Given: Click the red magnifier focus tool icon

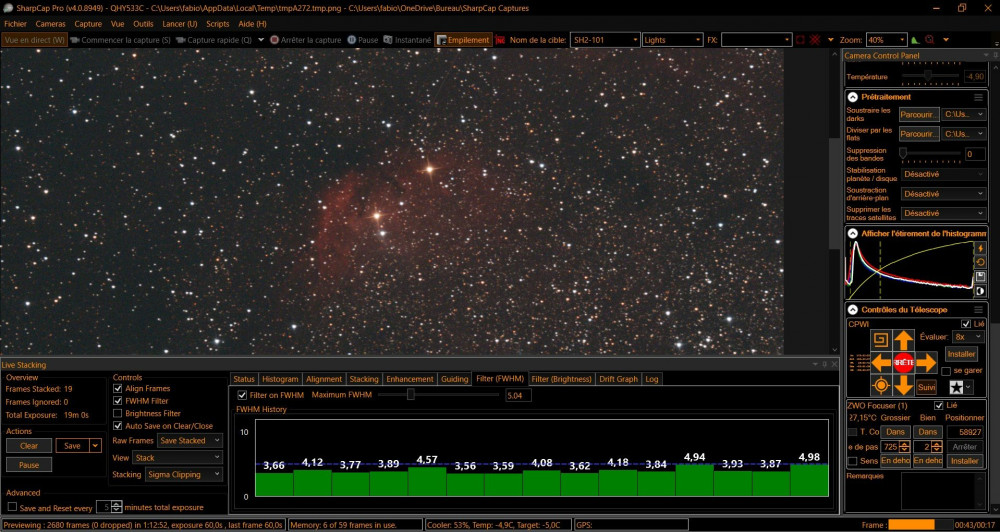Looking at the screenshot, I should 929,40.
